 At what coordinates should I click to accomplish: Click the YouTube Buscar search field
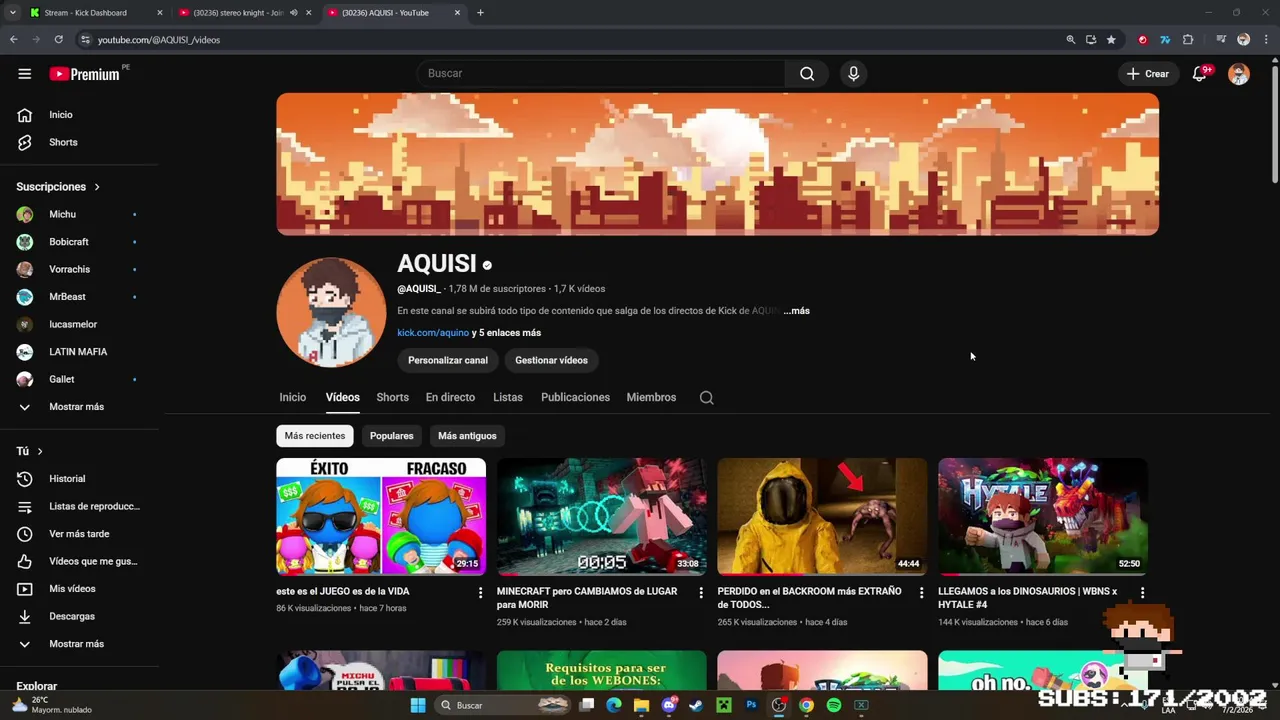(601, 73)
